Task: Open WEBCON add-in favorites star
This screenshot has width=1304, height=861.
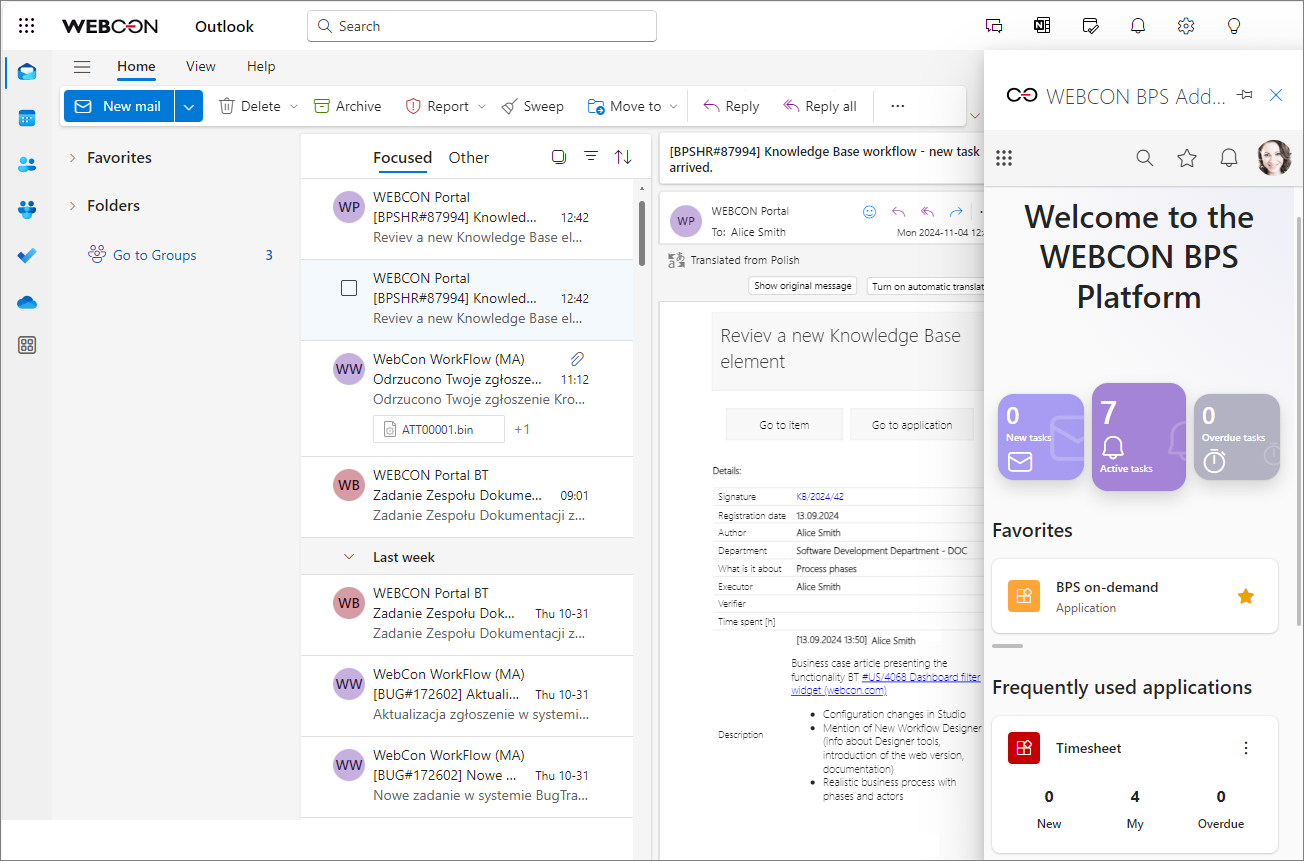Action: [x=1187, y=158]
